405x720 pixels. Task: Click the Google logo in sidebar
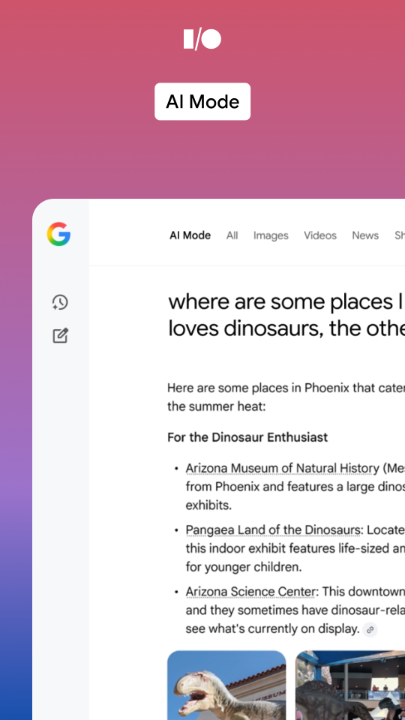58,234
